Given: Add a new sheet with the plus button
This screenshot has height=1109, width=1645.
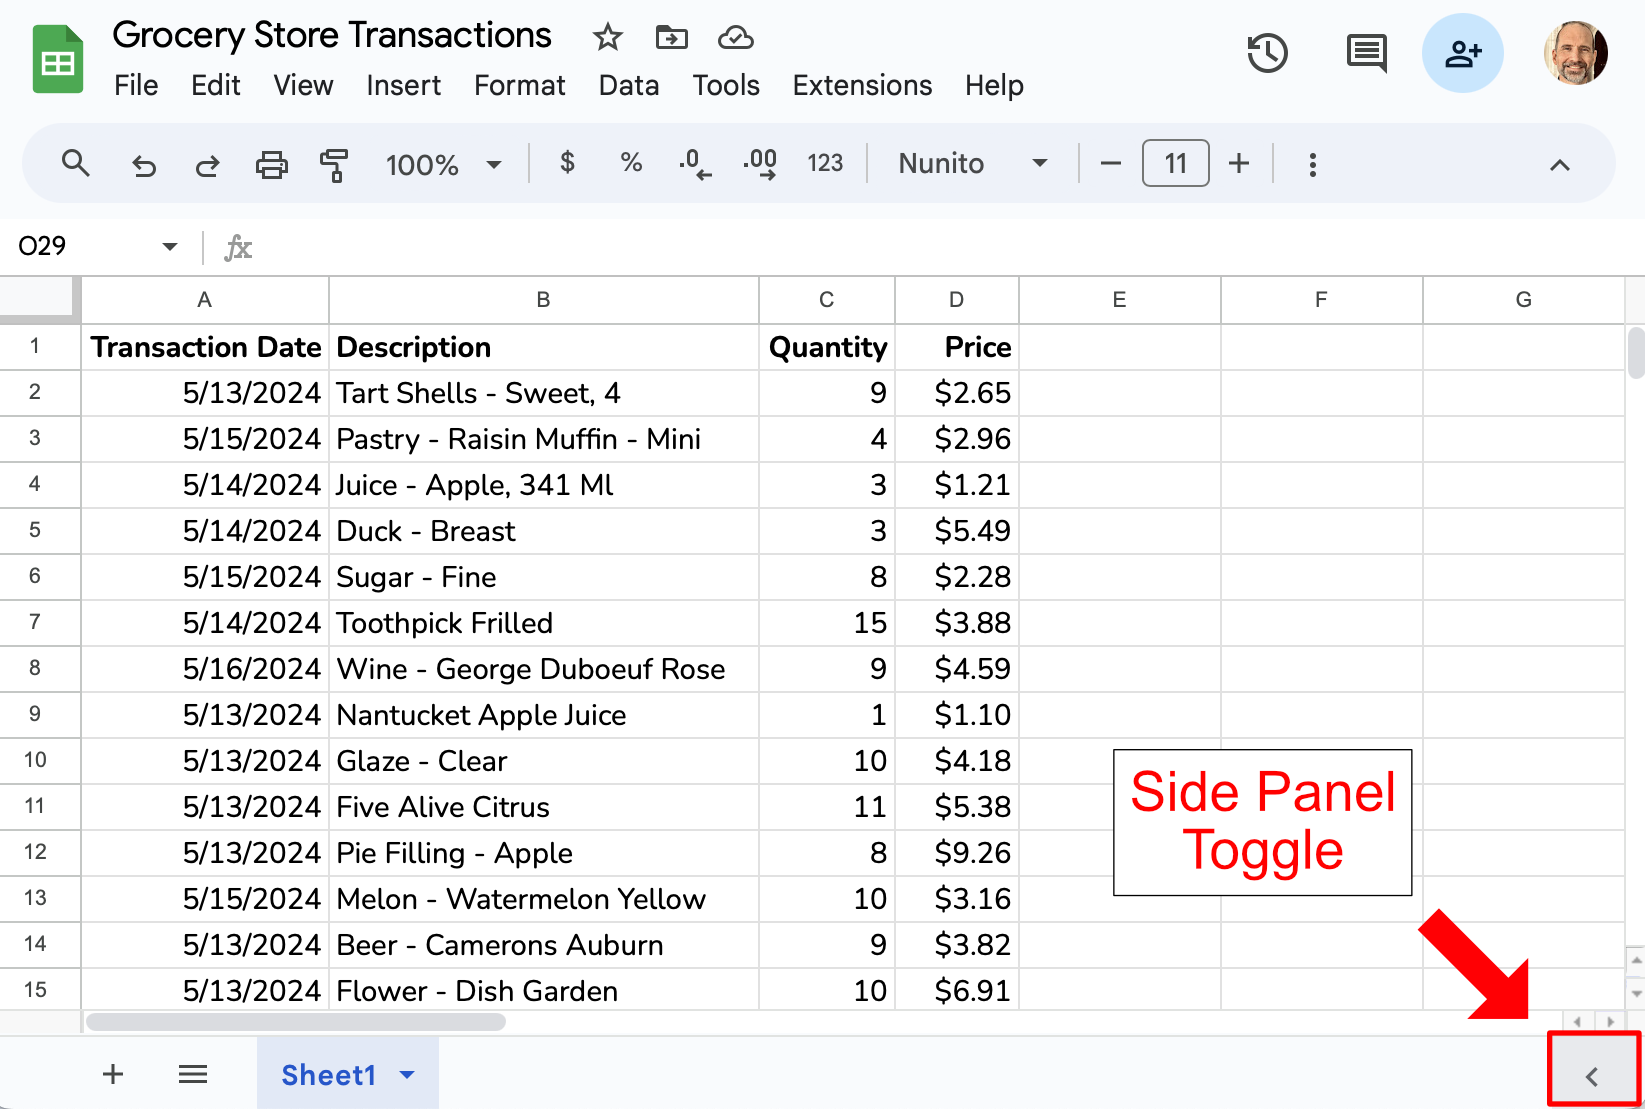Looking at the screenshot, I should tap(112, 1074).
